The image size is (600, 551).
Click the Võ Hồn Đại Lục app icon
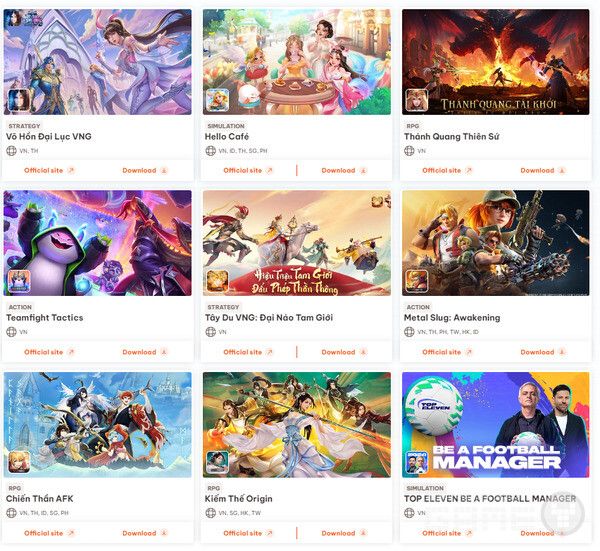(19, 100)
